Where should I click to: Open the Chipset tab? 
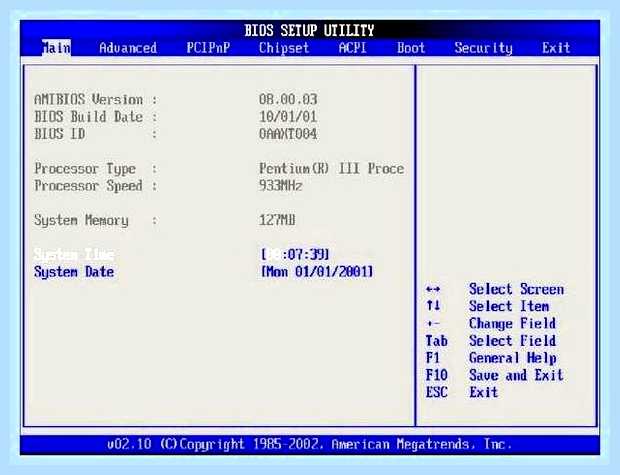(x=284, y=48)
